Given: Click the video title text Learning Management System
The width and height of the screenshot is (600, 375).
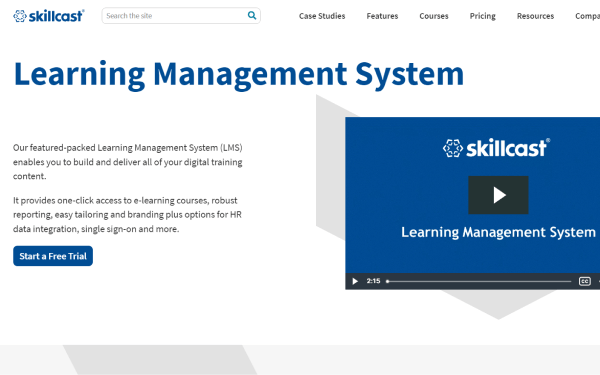Looking at the screenshot, I should click(x=498, y=232).
